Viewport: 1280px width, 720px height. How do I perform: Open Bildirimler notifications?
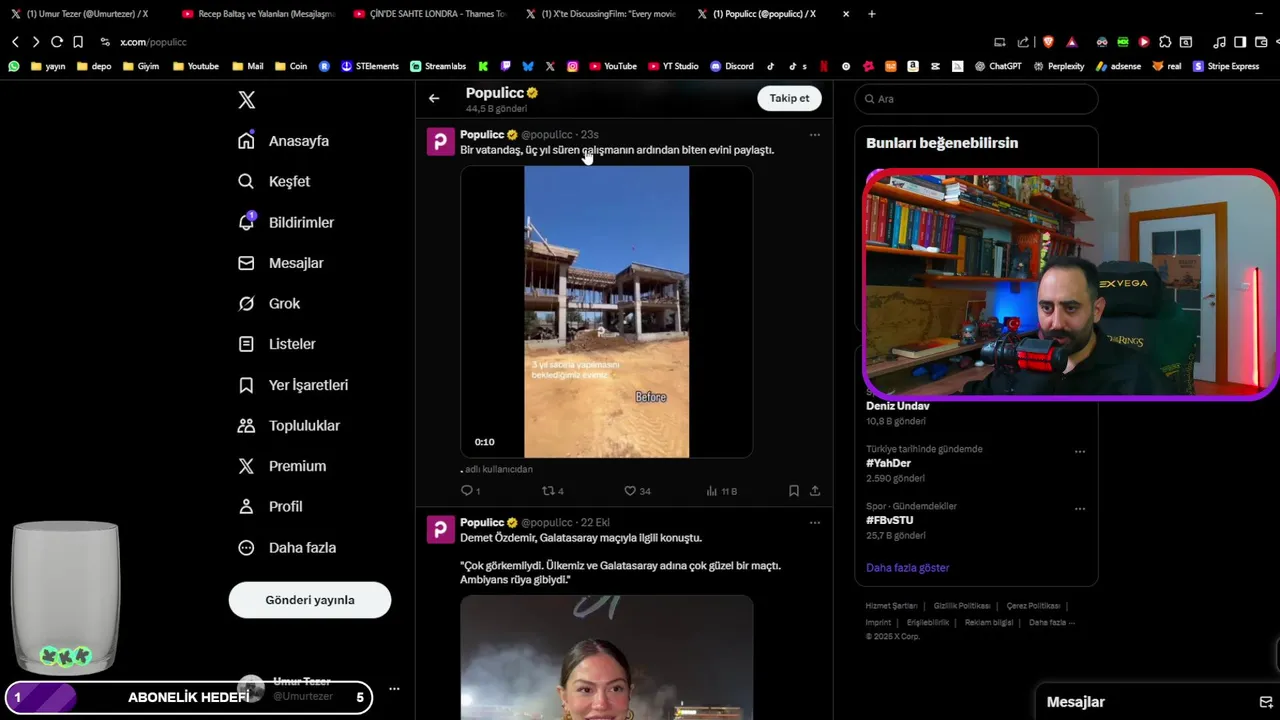(x=285, y=222)
